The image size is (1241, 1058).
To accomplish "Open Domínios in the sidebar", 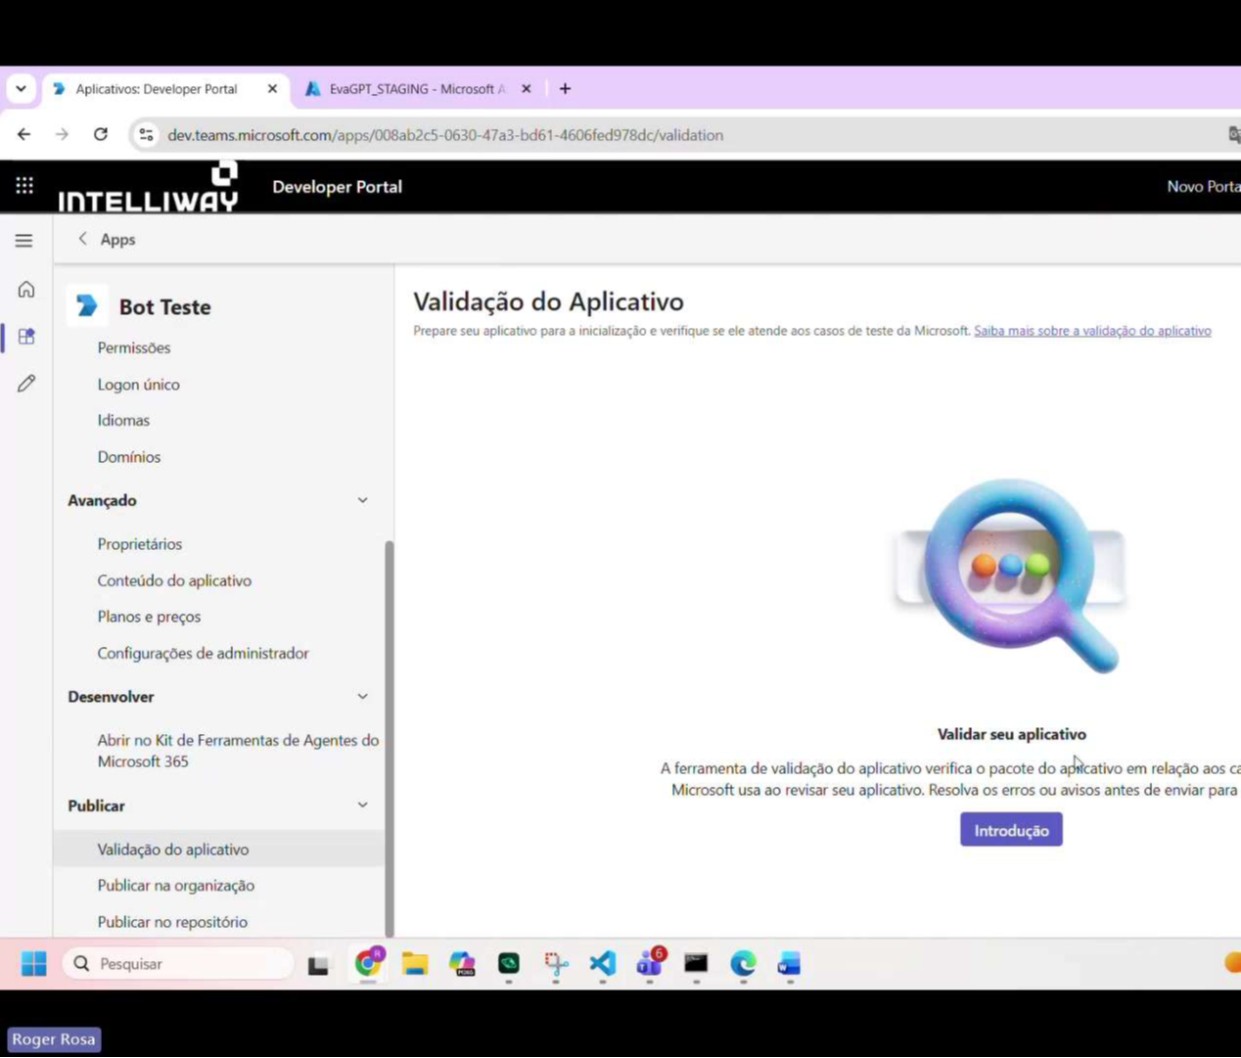I will (x=129, y=457).
